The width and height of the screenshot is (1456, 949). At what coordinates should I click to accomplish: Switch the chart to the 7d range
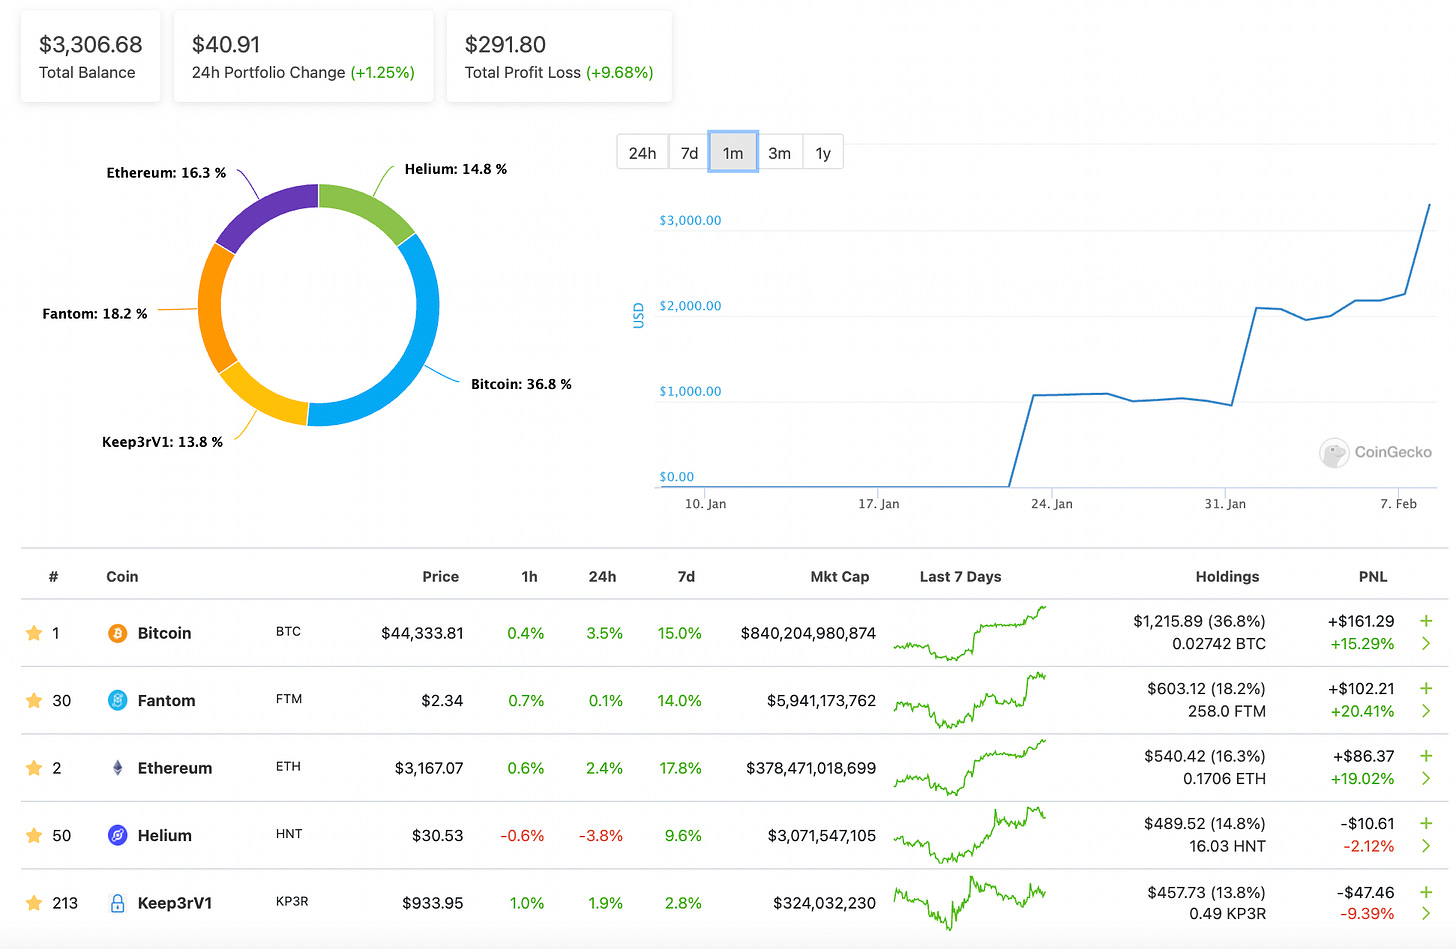pyautogui.click(x=689, y=153)
